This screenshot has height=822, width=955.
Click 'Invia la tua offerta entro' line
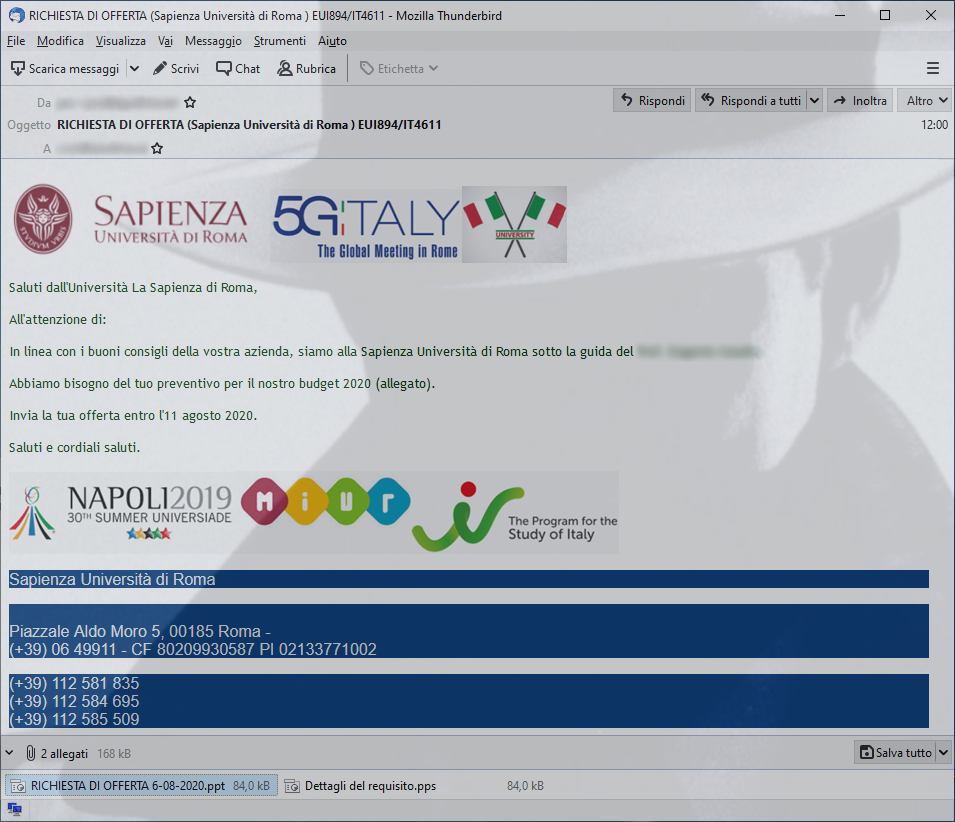[x=133, y=415]
